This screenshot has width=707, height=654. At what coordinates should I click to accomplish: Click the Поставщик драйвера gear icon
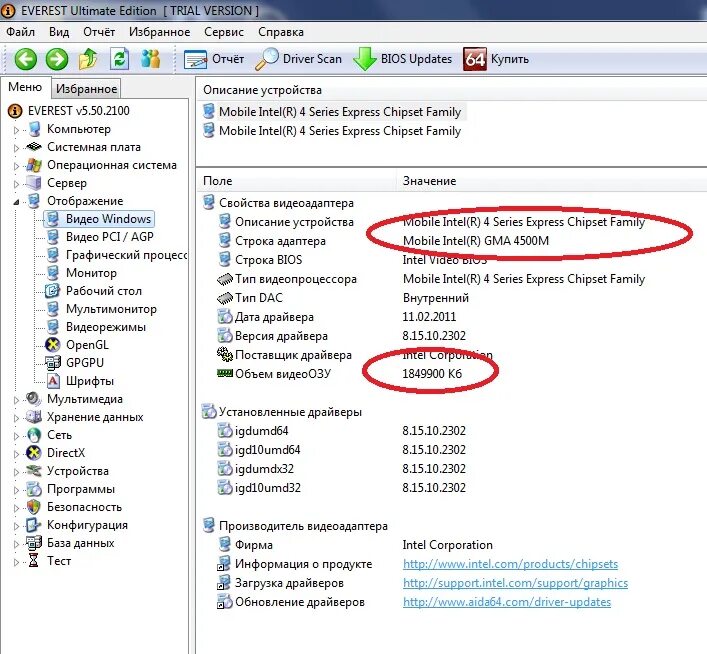(x=225, y=354)
